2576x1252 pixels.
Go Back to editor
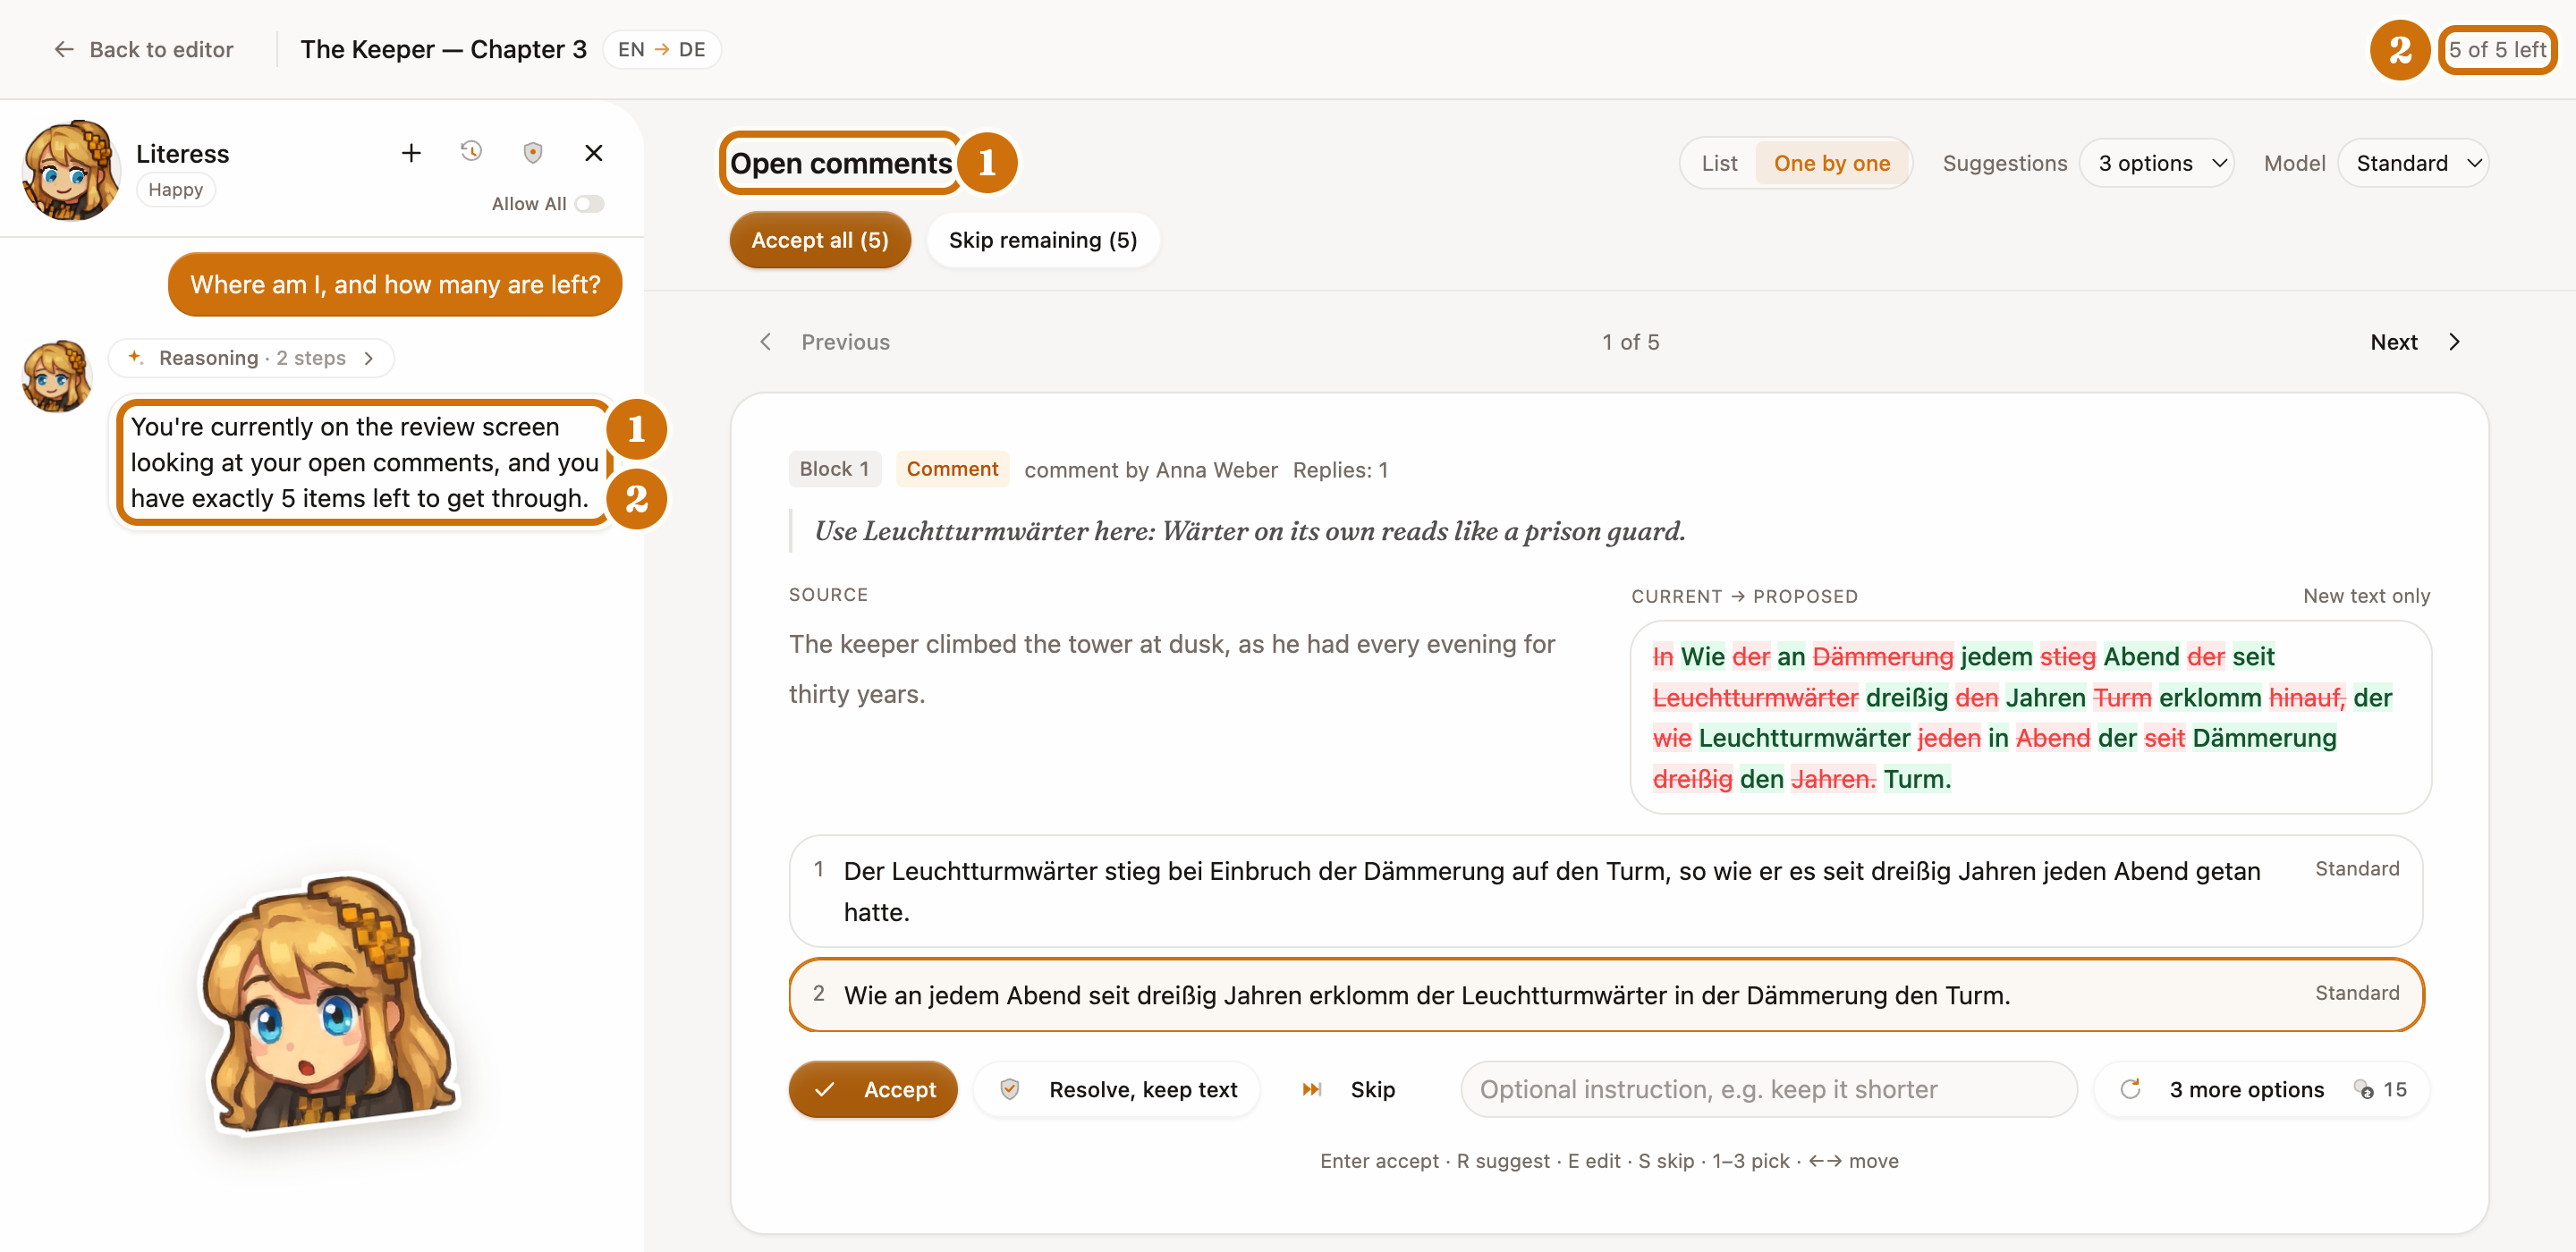point(143,49)
